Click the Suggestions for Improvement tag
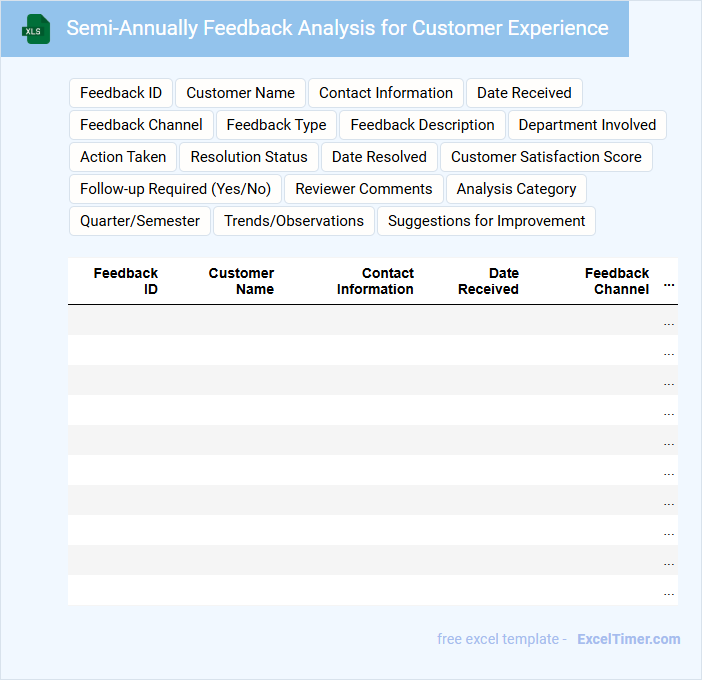The width and height of the screenshot is (702, 680). click(x=486, y=221)
